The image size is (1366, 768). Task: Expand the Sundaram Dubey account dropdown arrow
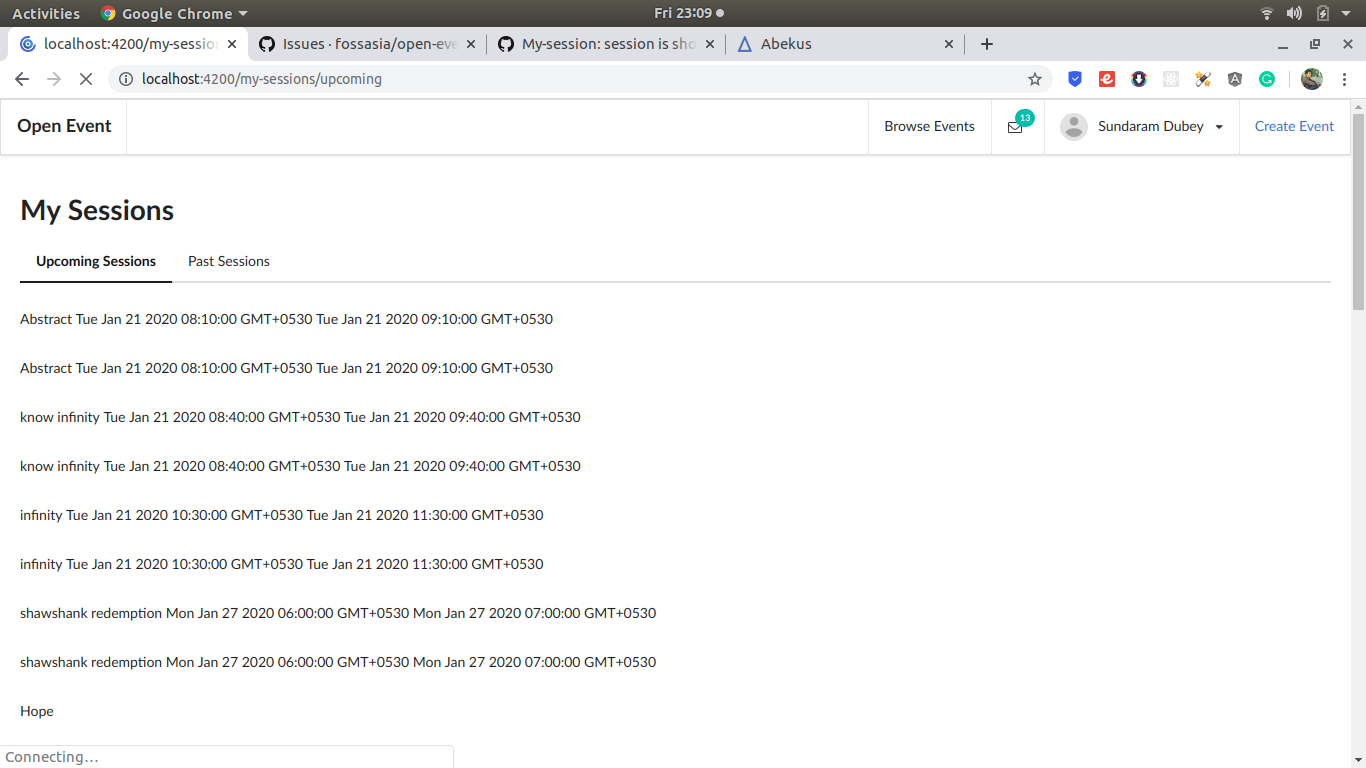coord(1219,127)
